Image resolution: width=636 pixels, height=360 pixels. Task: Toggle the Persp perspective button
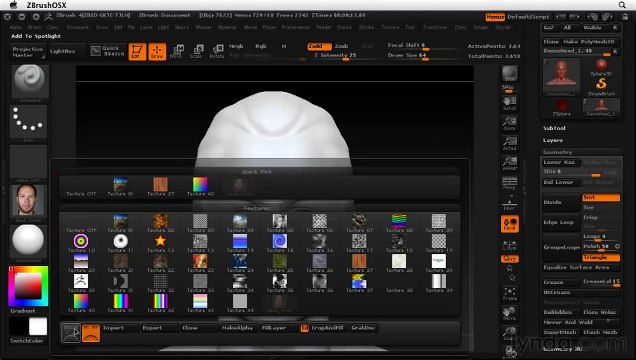click(x=509, y=183)
